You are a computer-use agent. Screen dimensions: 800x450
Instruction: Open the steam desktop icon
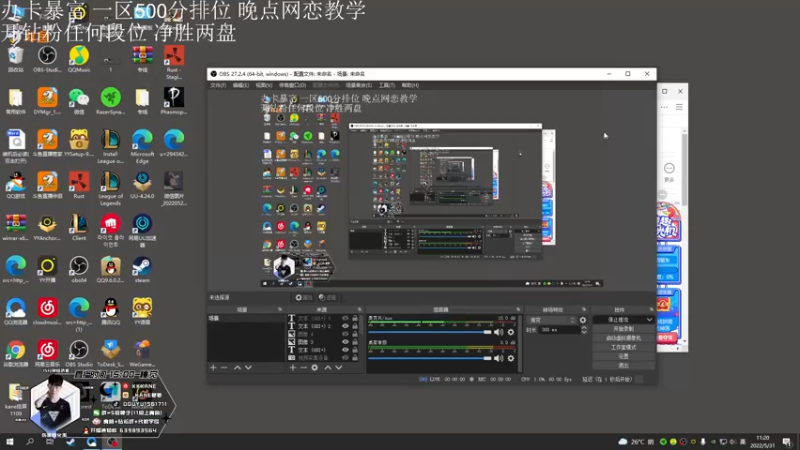(142, 270)
